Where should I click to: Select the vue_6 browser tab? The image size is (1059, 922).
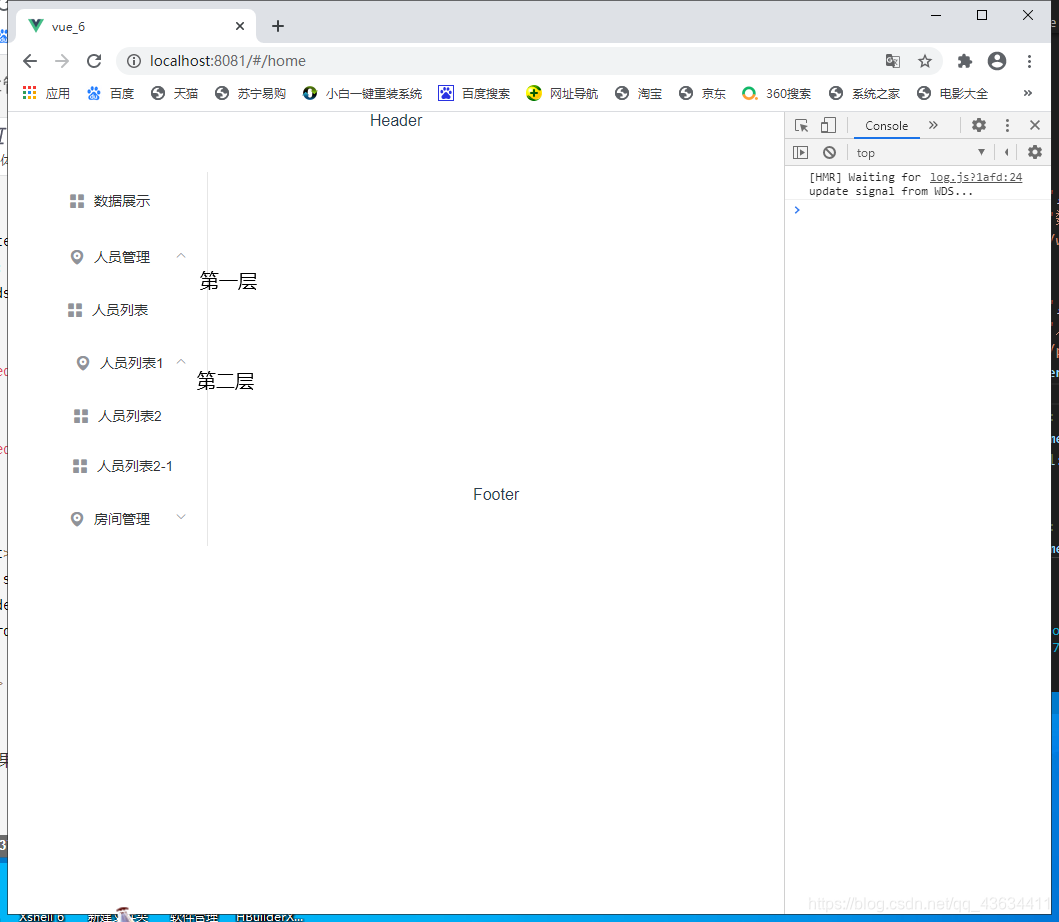pos(136,26)
